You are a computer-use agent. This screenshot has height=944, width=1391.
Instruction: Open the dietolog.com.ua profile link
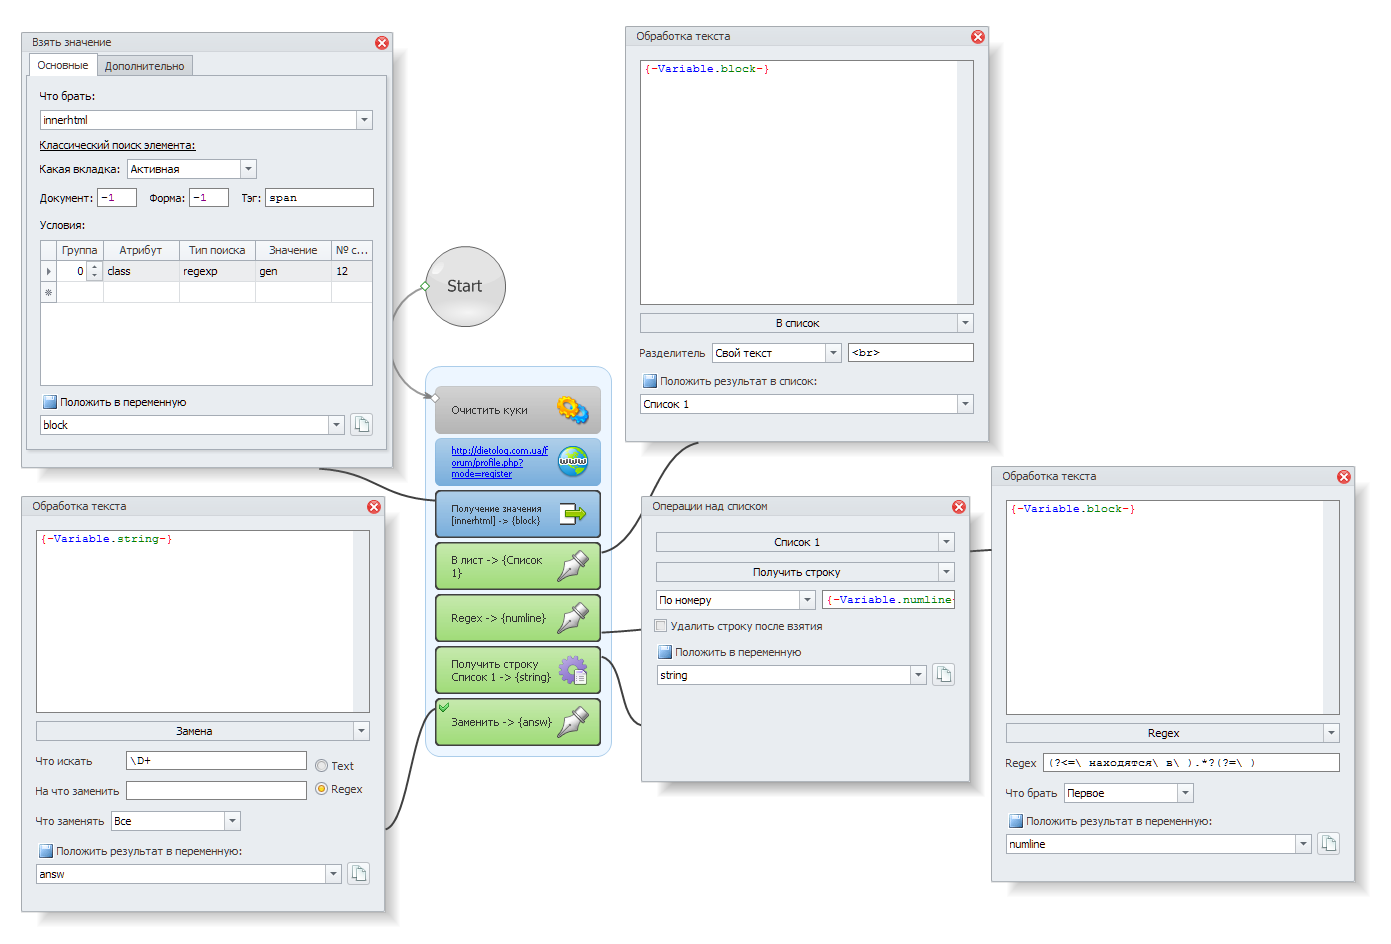[x=499, y=462]
